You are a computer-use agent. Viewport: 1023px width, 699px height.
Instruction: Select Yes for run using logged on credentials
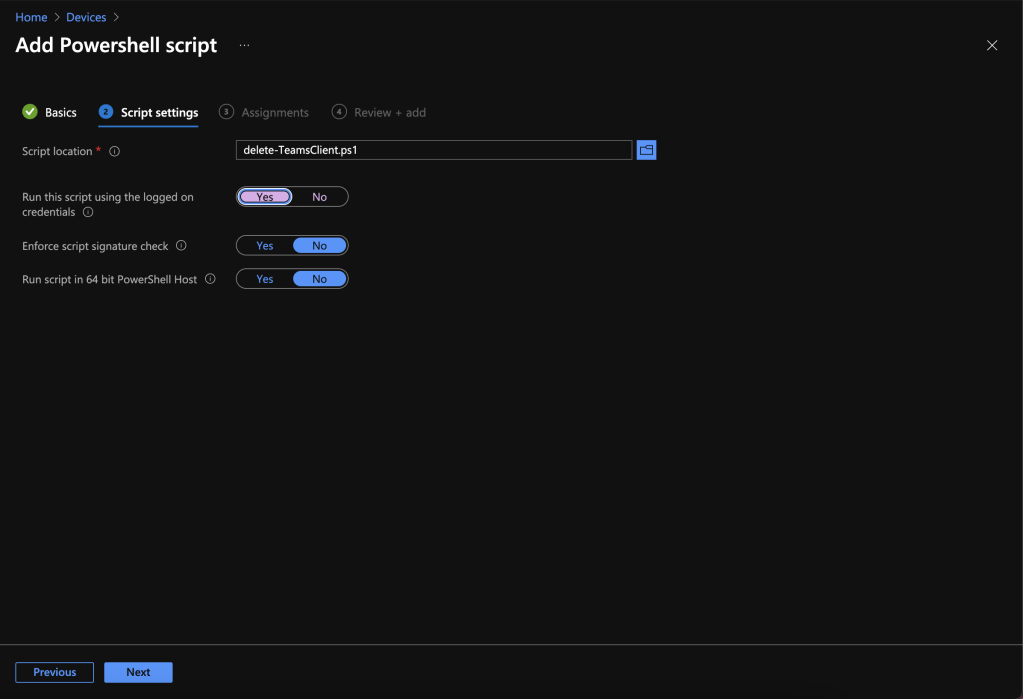point(265,197)
